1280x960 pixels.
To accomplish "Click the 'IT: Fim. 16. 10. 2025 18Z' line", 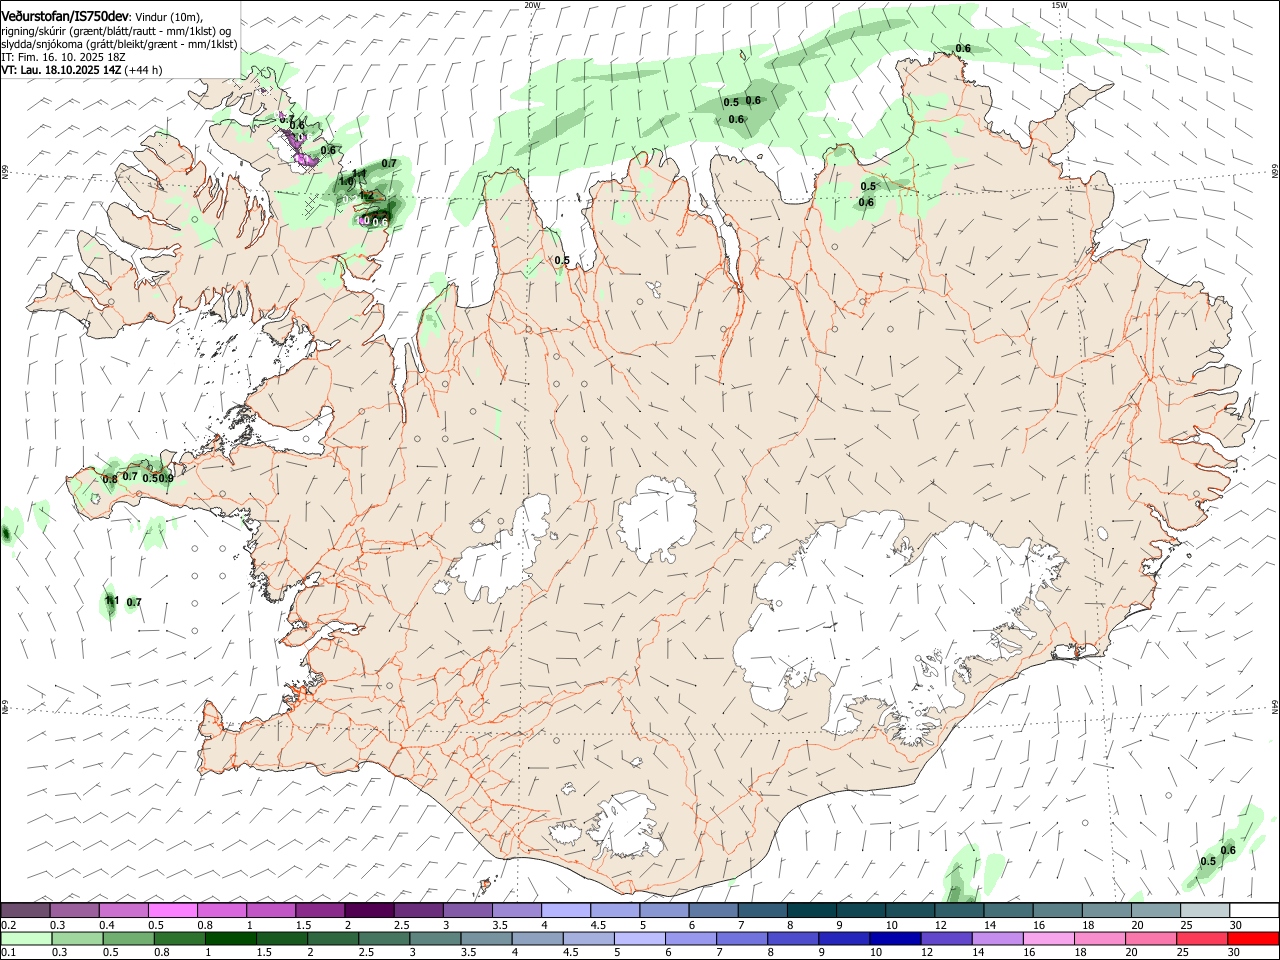I will (x=63, y=57).
